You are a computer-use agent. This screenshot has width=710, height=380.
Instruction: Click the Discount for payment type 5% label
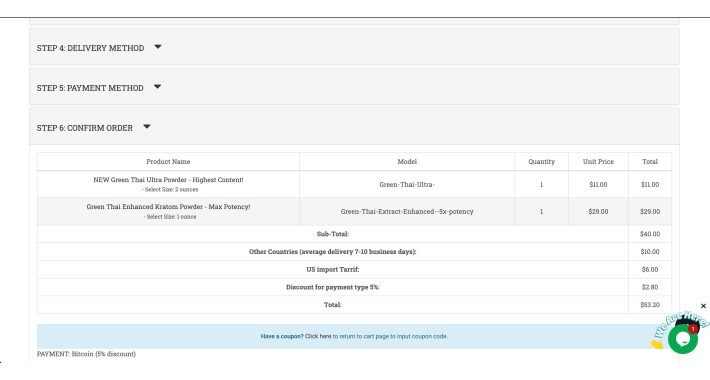[332, 287]
